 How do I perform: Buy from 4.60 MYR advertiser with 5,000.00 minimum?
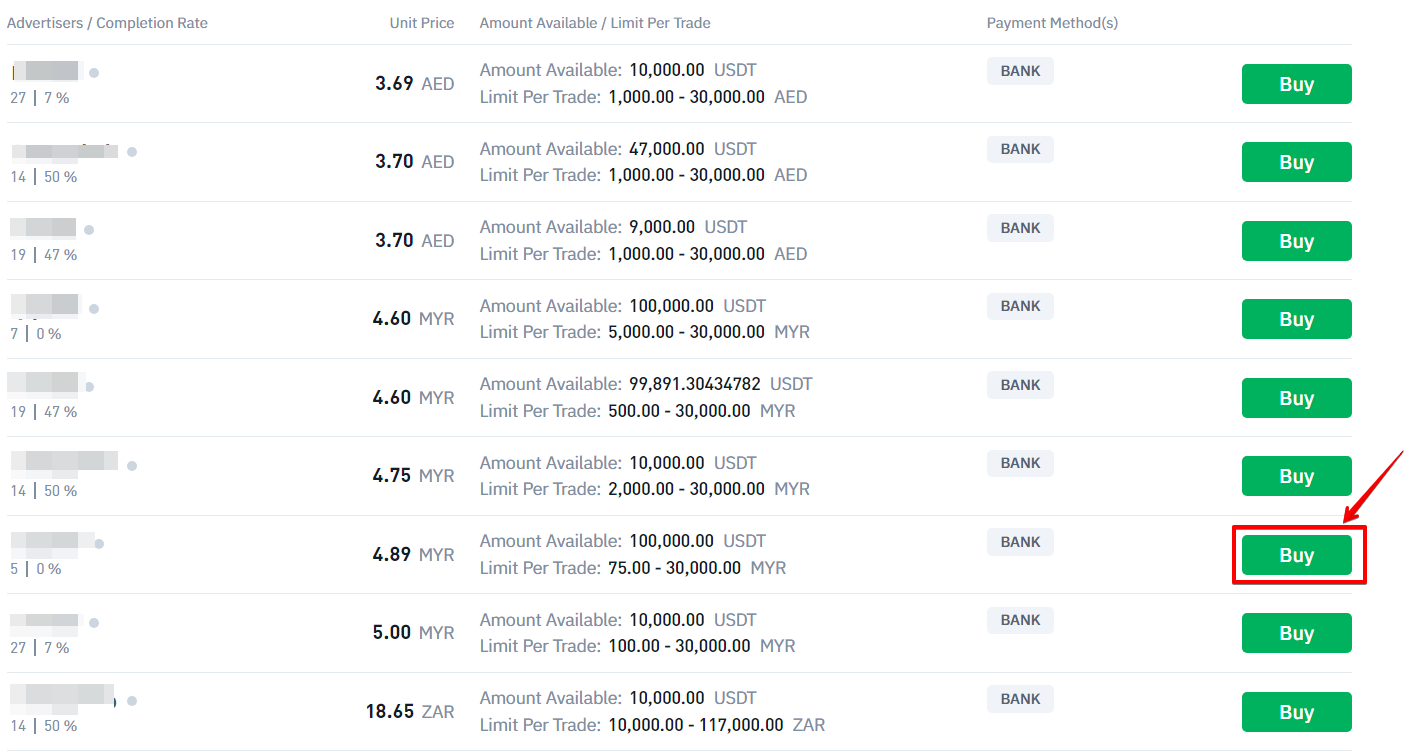click(x=1296, y=319)
